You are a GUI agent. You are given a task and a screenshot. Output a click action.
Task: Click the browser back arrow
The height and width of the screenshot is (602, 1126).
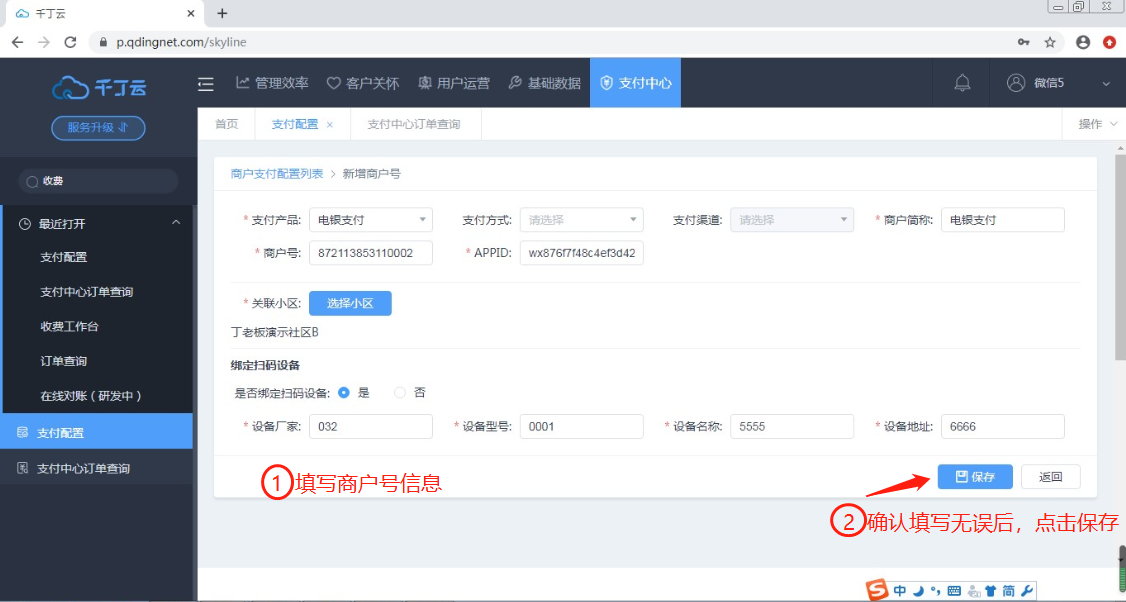point(17,42)
